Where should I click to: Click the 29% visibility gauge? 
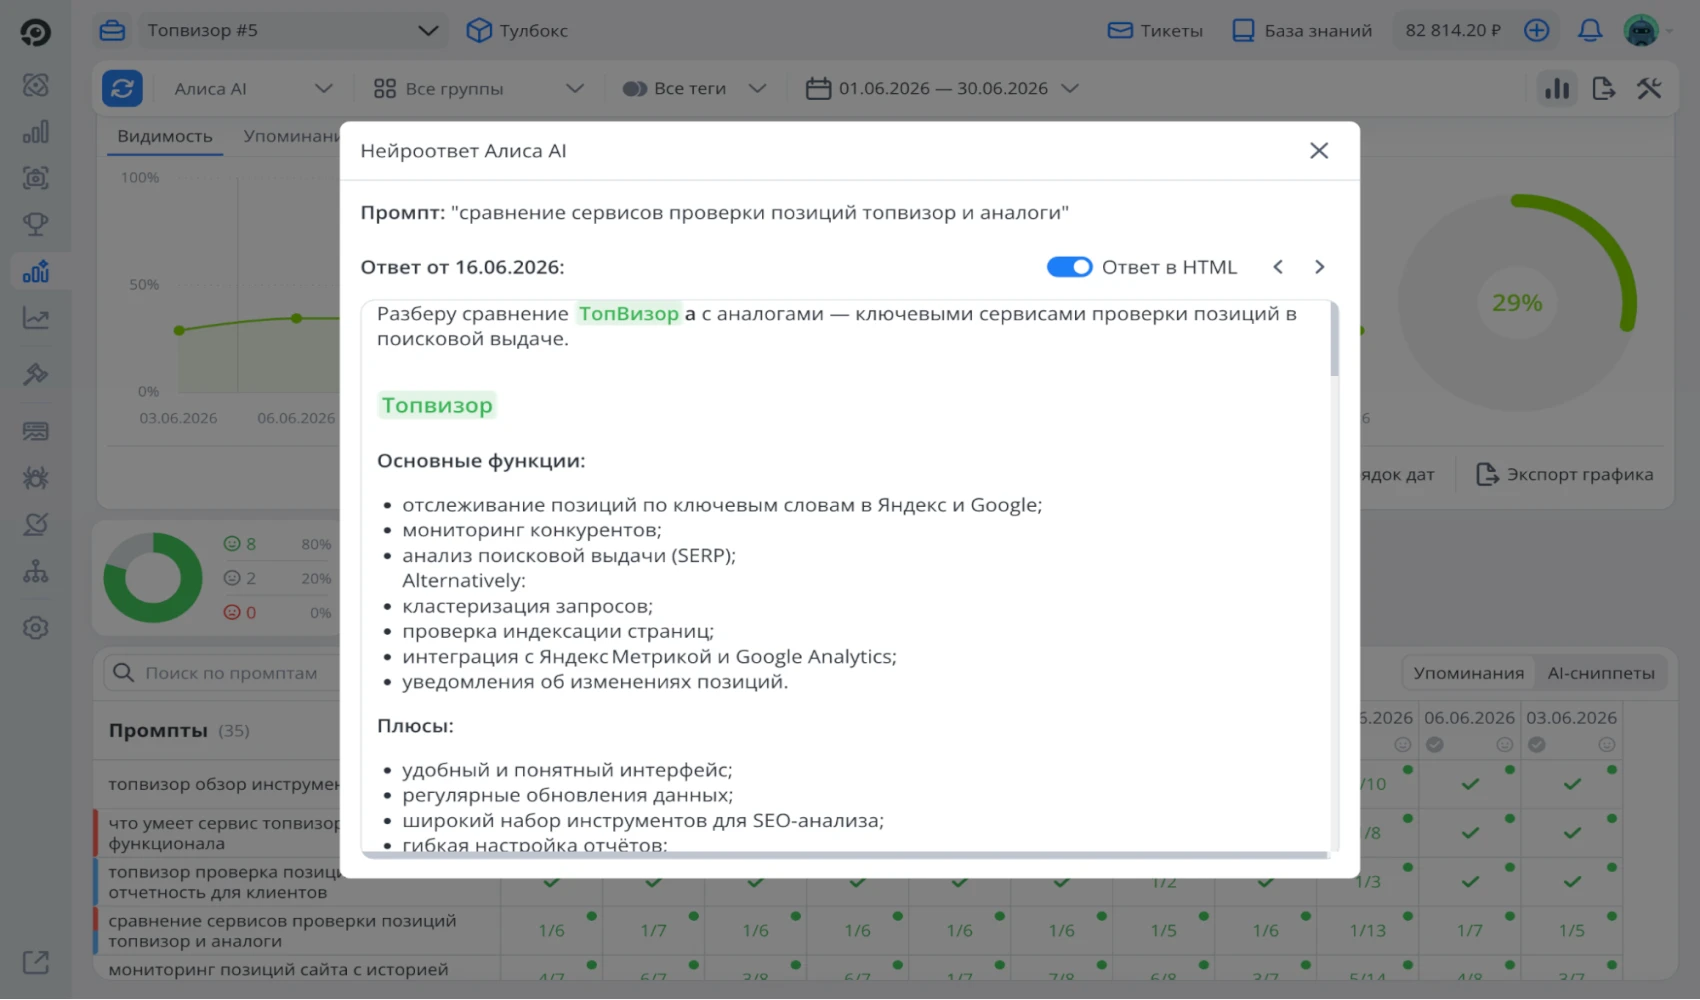click(x=1517, y=302)
